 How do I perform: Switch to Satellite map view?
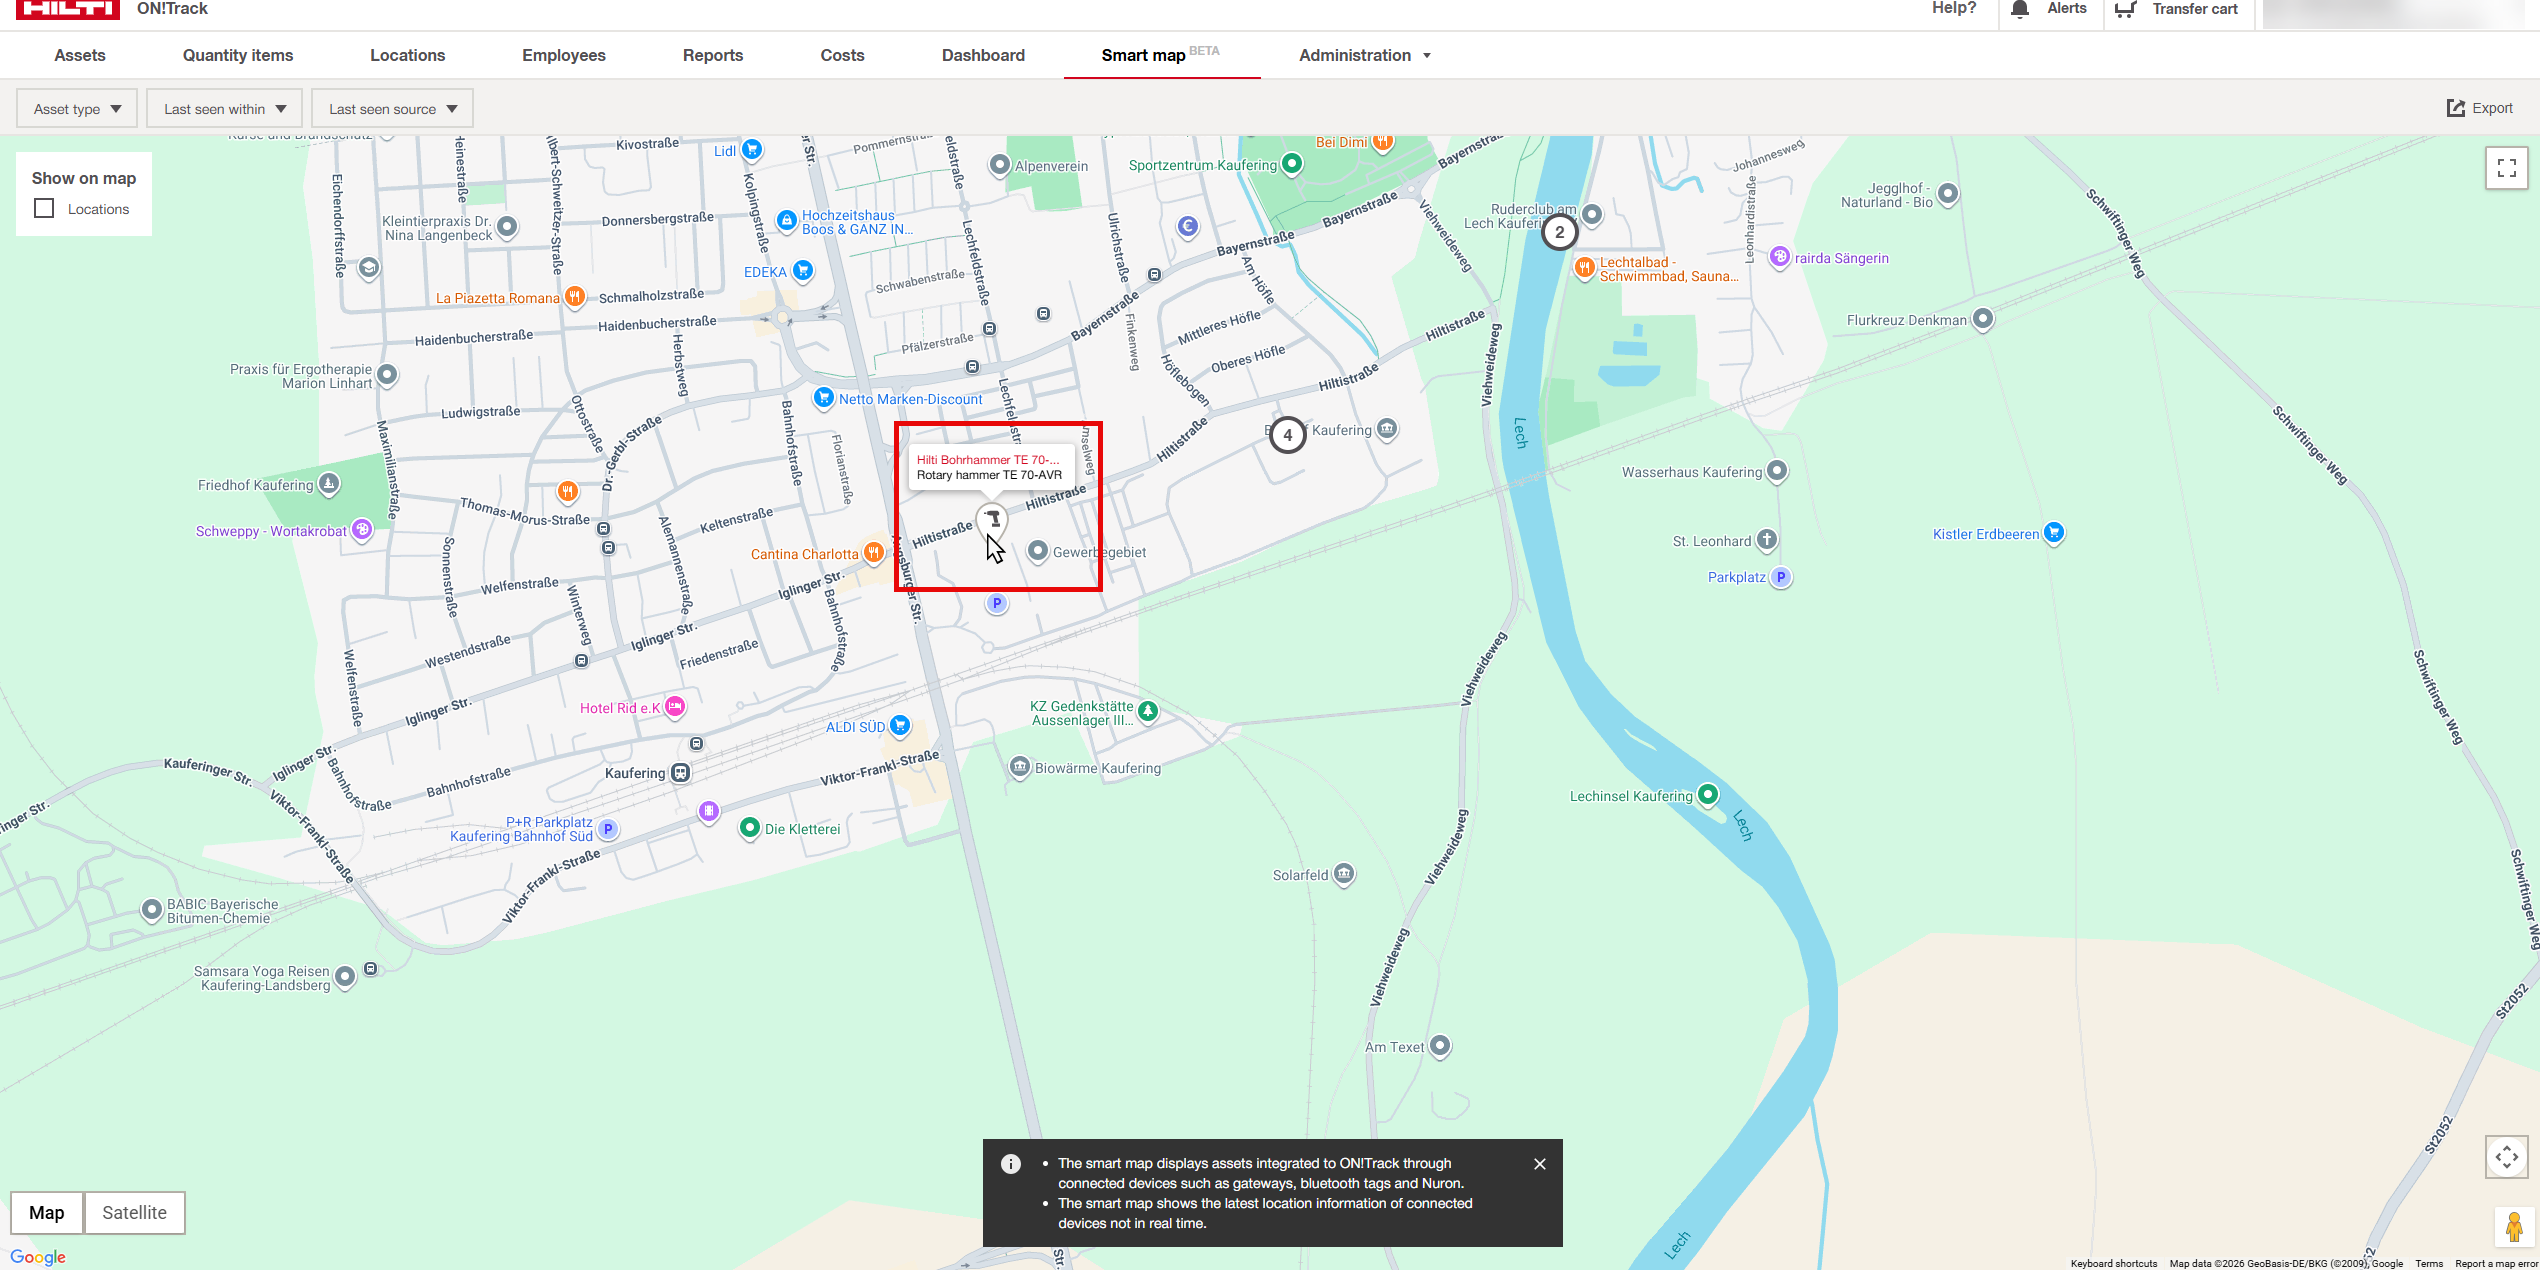[134, 1212]
